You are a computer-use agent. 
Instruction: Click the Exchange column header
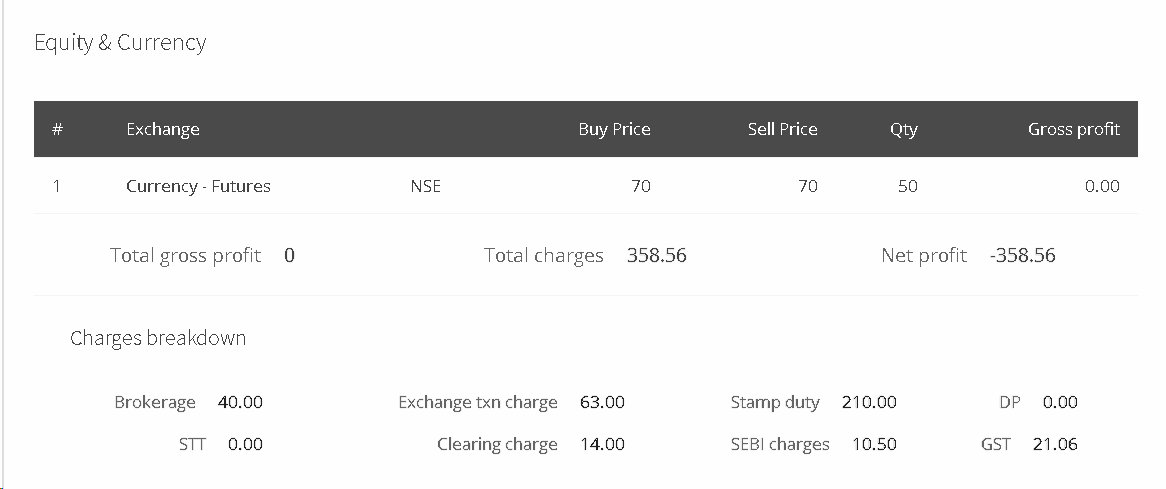click(x=163, y=129)
